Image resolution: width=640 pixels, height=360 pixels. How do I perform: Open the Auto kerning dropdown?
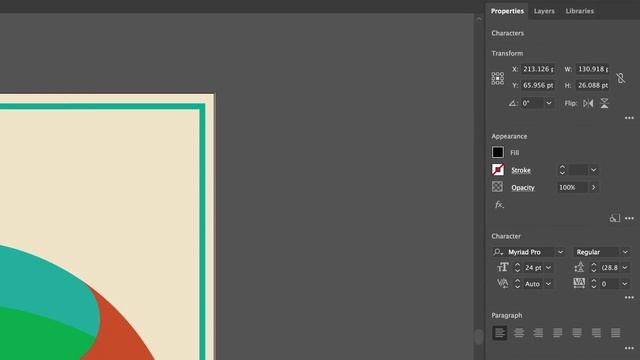549,284
